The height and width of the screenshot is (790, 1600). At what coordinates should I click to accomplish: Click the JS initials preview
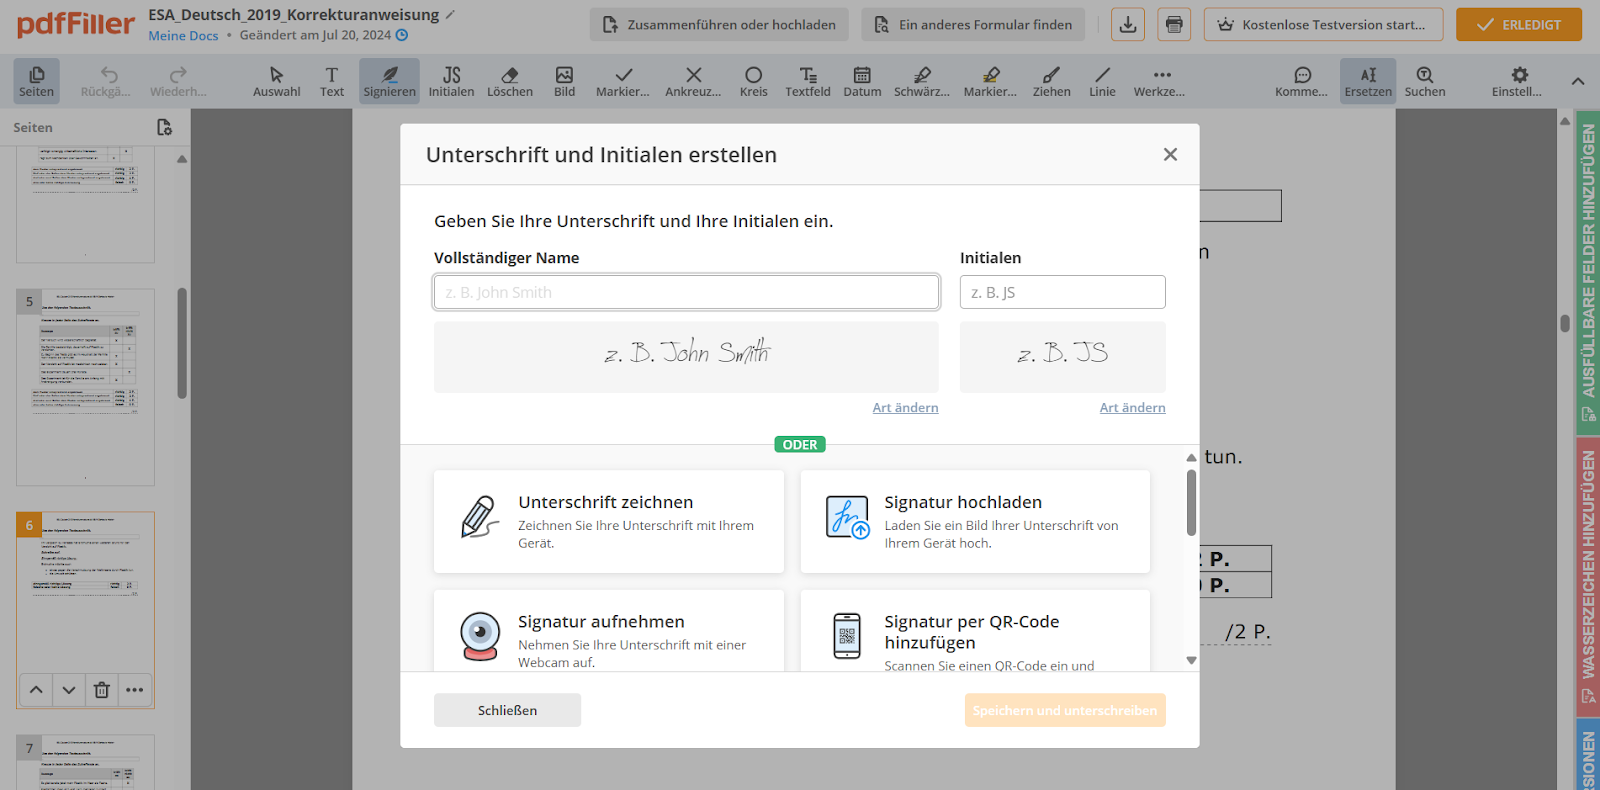1062,356
